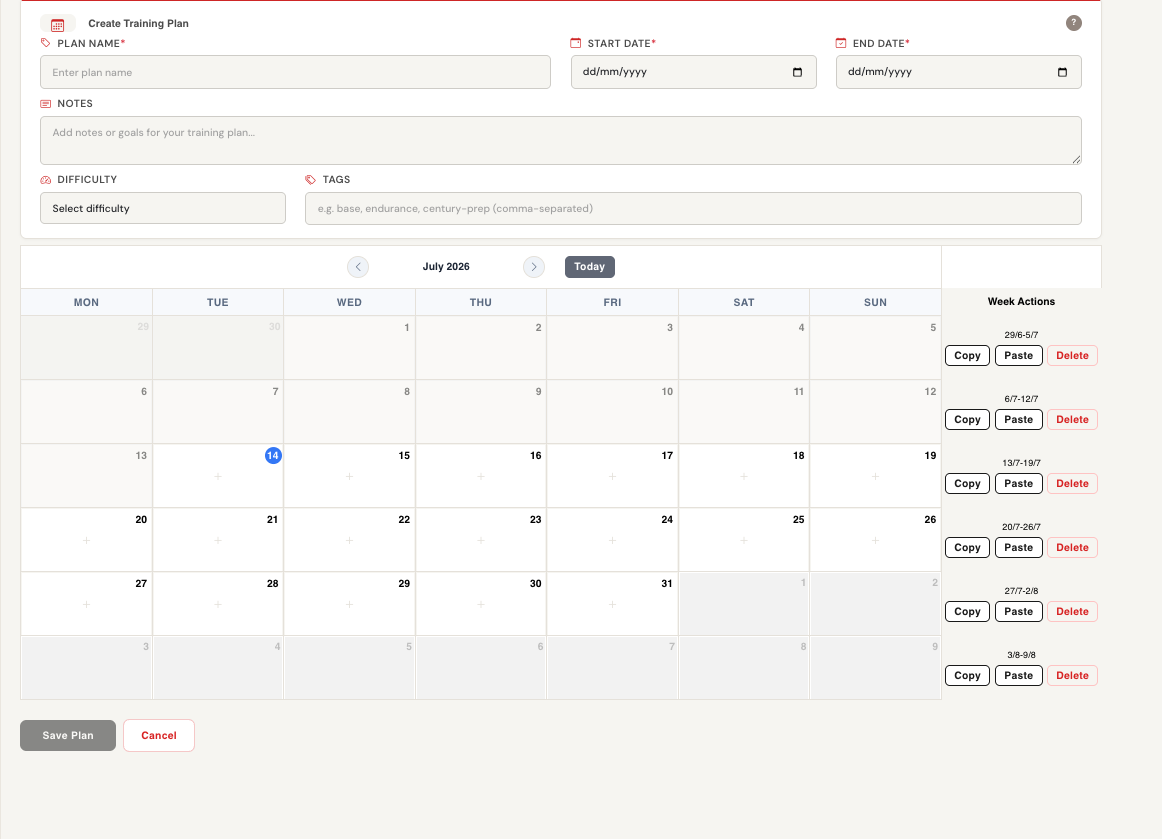Add workout on Friday 24 via plus icon
Image resolution: width=1162 pixels, height=839 pixels.
click(x=612, y=540)
